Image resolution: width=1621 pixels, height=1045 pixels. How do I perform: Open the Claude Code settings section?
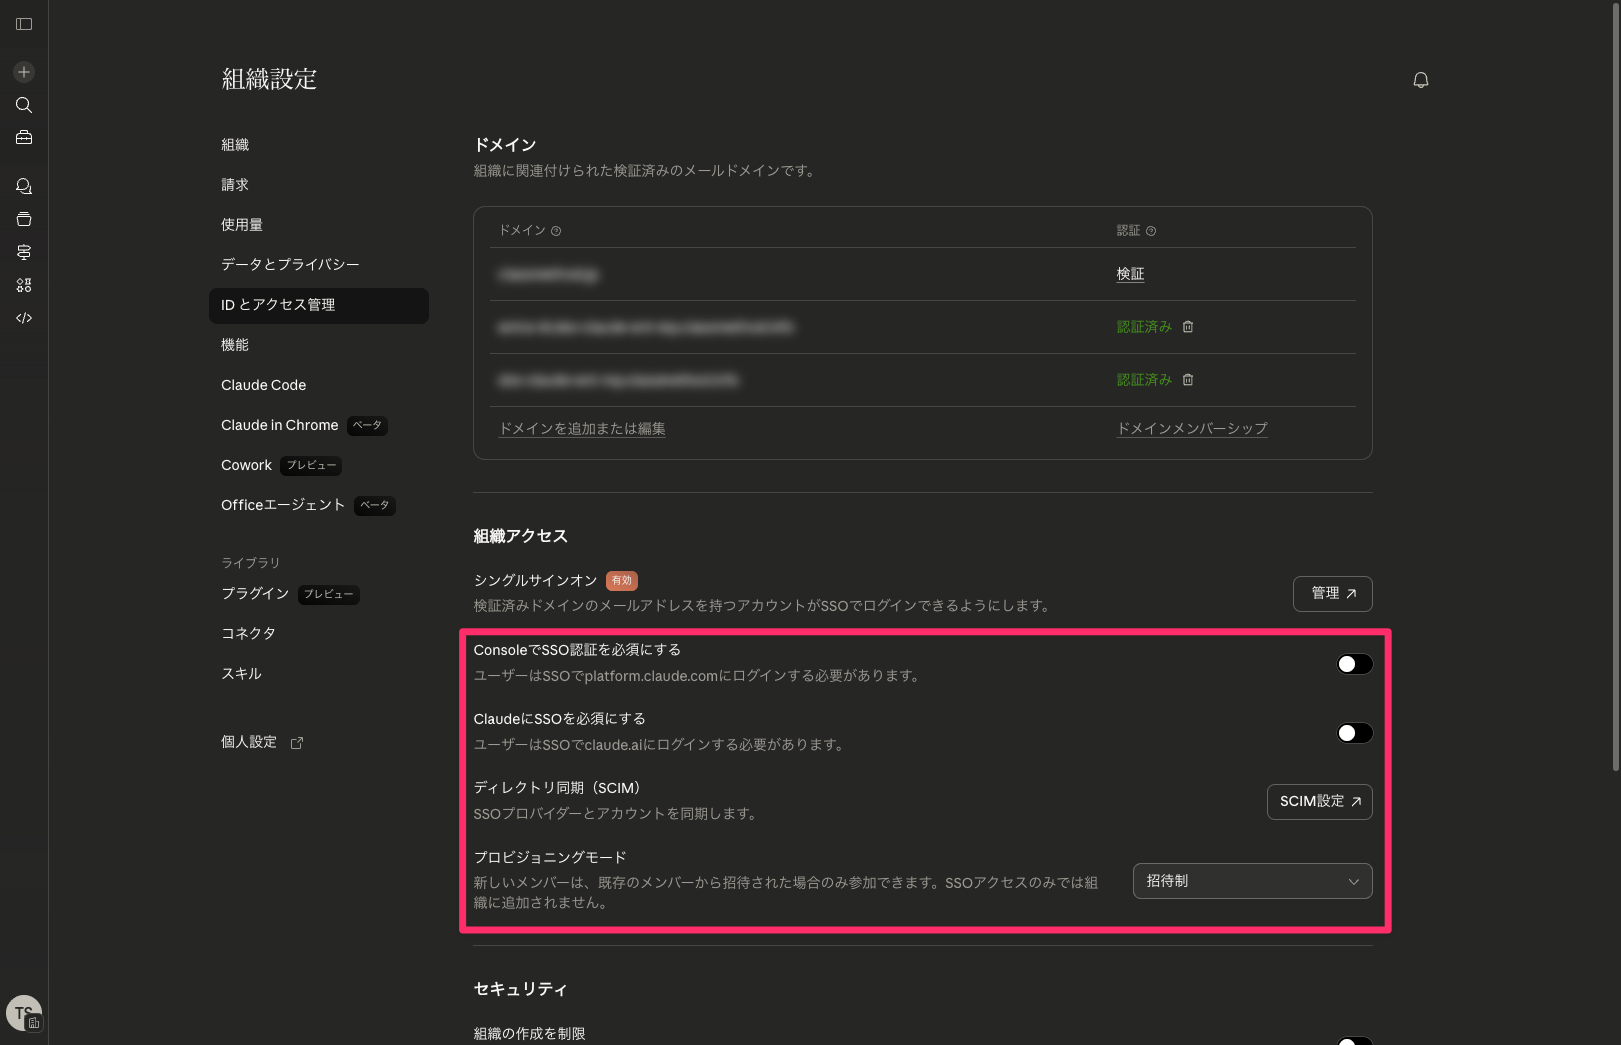[x=264, y=385]
